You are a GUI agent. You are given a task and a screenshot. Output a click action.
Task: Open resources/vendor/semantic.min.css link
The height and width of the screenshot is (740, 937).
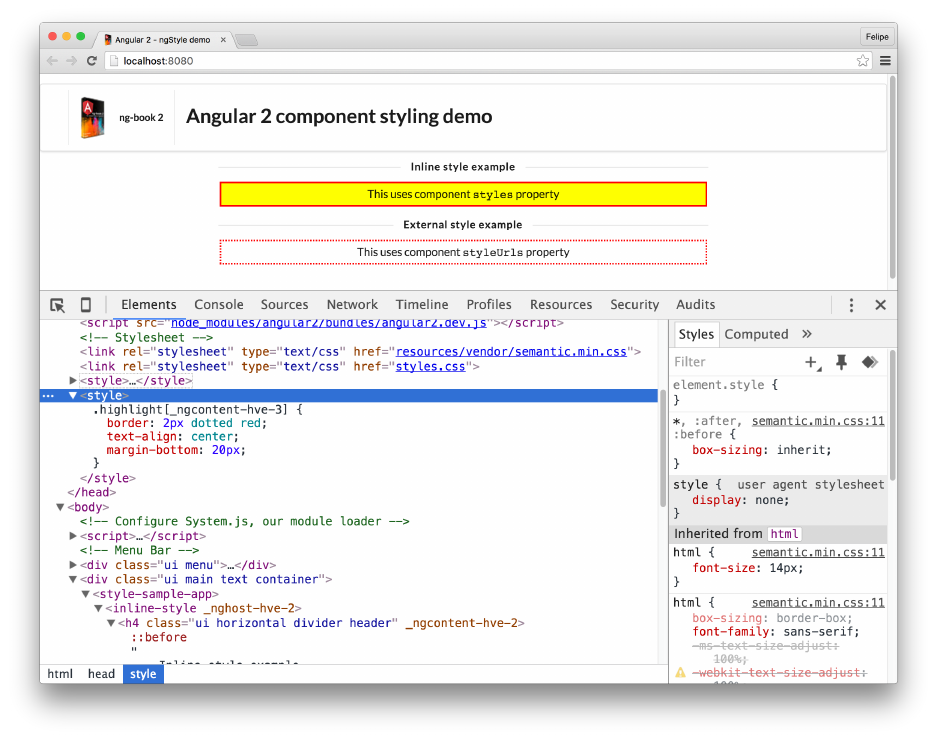(511, 352)
